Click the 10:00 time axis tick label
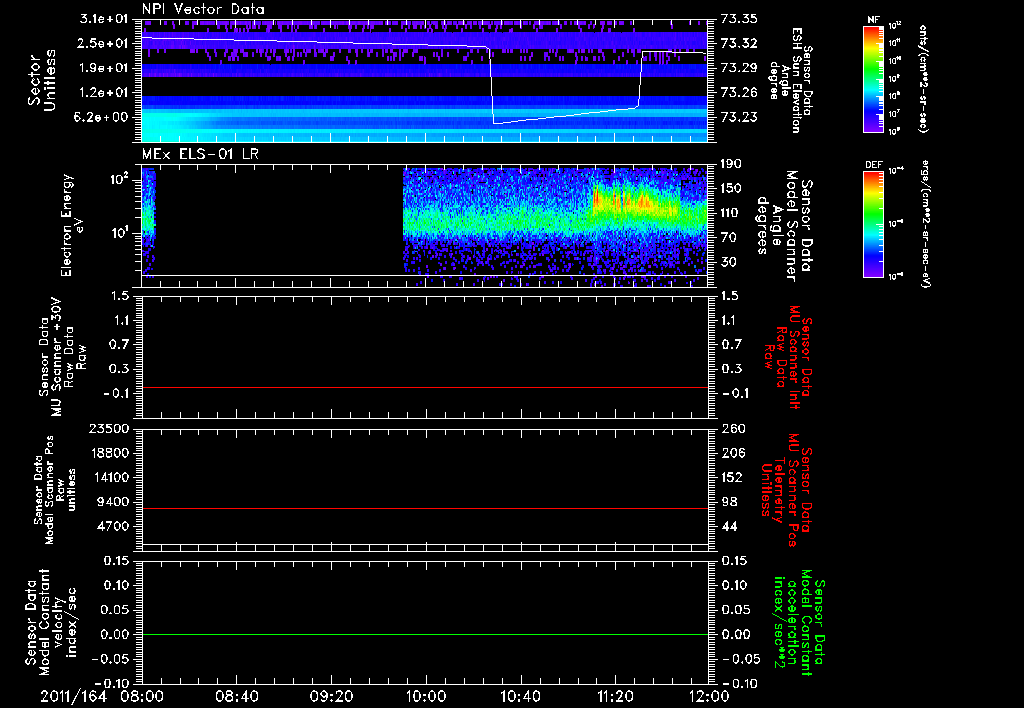The width and height of the screenshot is (1024, 708). click(426, 695)
